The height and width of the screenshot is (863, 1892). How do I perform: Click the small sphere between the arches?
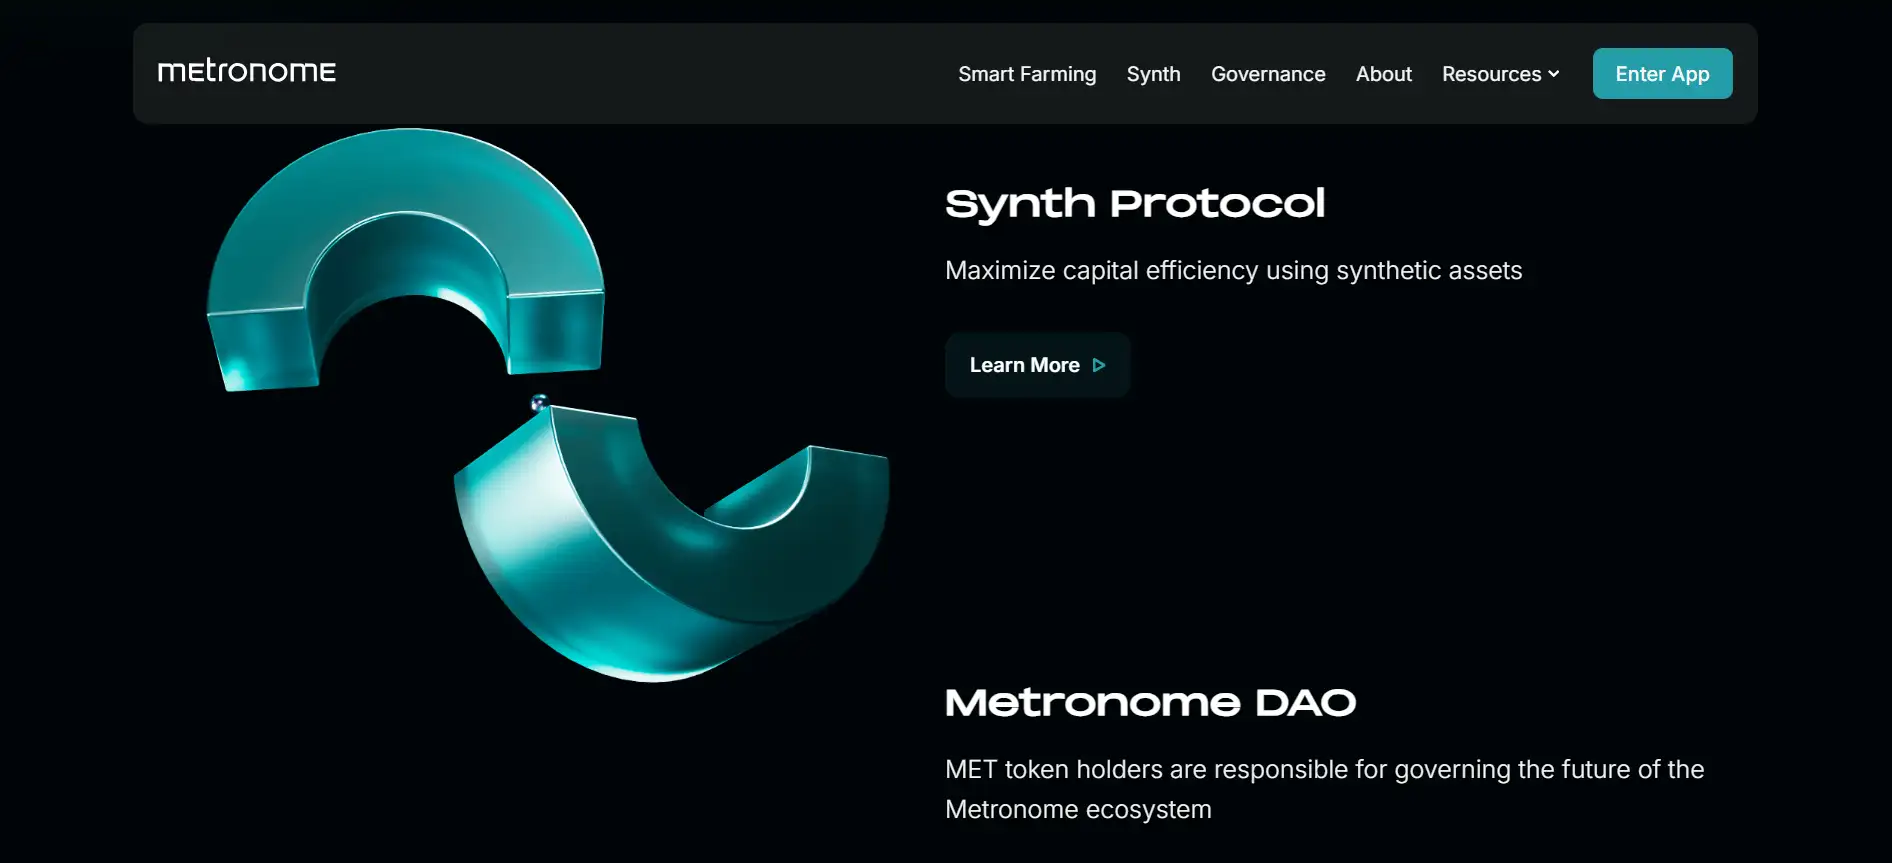[x=539, y=403]
